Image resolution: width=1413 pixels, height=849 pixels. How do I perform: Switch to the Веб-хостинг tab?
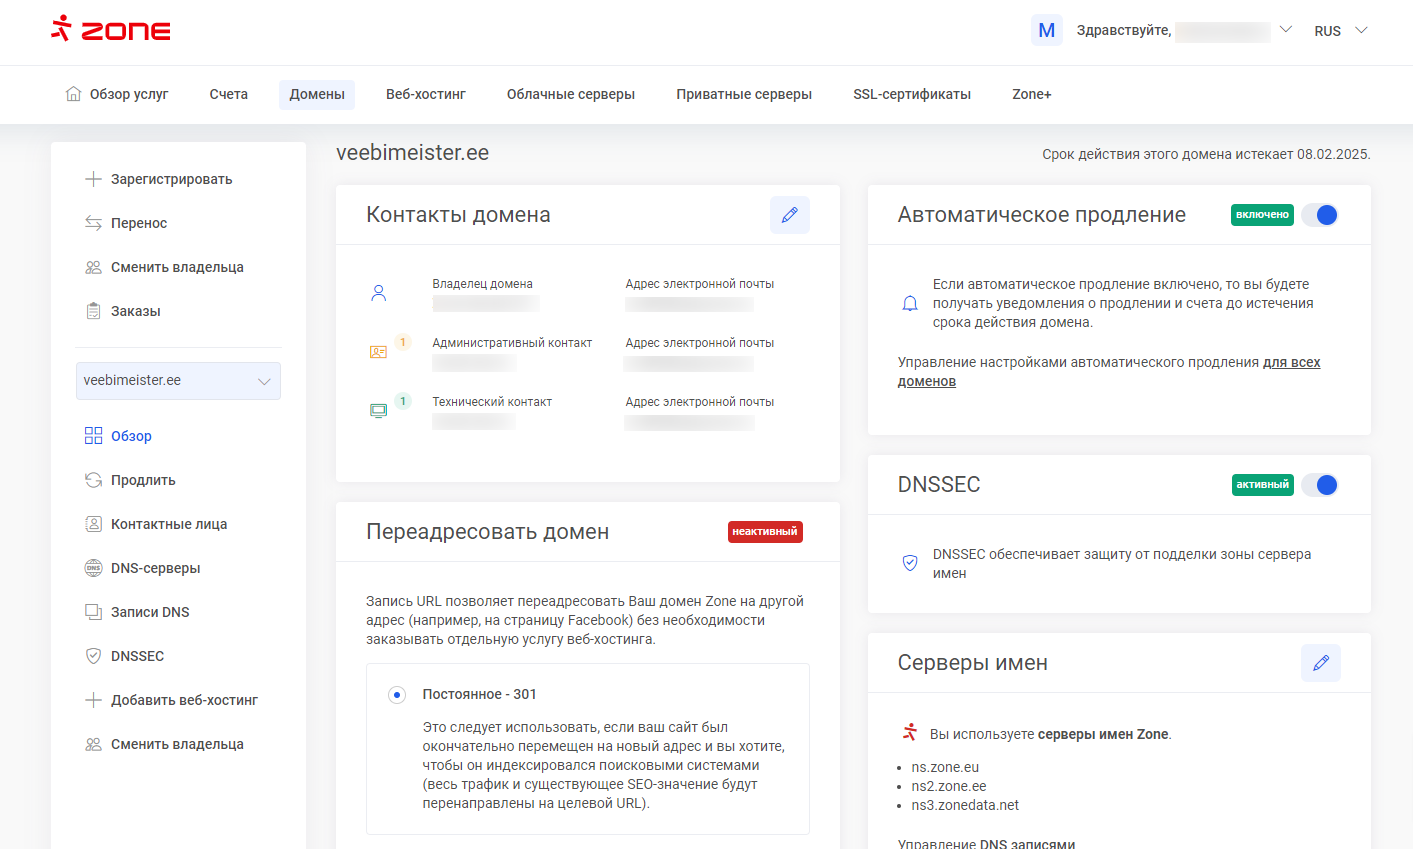point(426,94)
